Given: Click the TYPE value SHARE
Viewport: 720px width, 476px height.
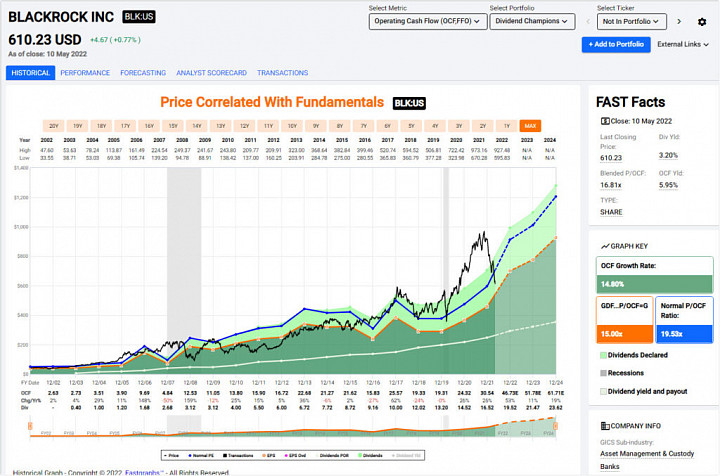Looking at the screenshot, I should click(x=611, y=212).
